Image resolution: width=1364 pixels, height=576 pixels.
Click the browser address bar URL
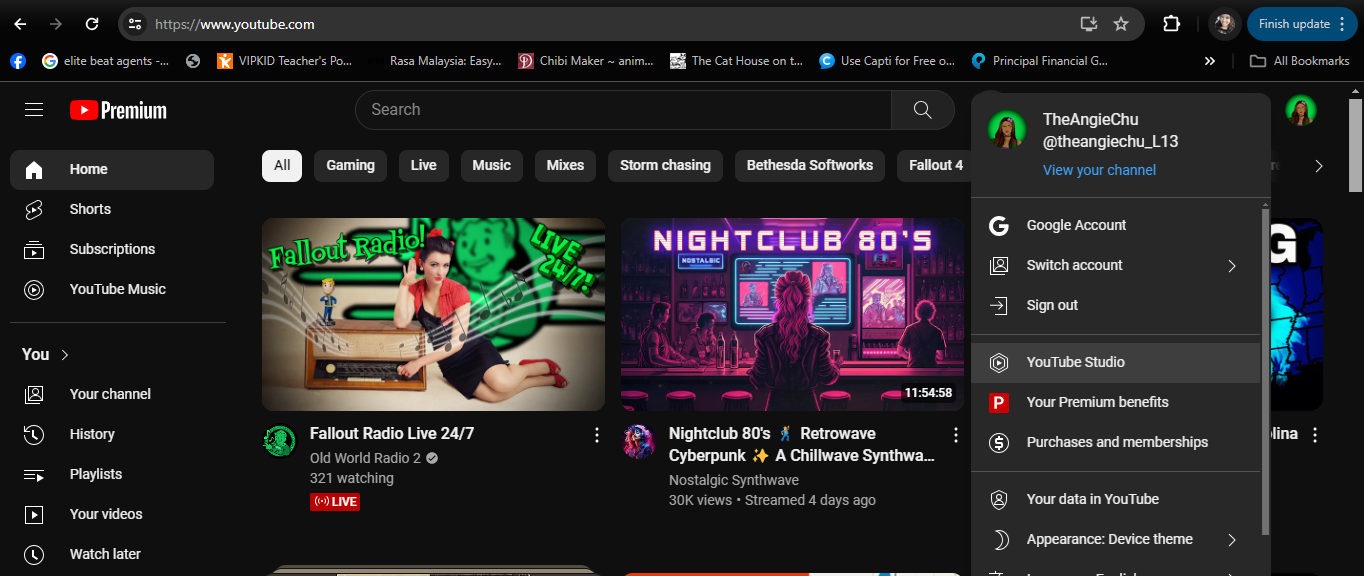coord(236,24)
